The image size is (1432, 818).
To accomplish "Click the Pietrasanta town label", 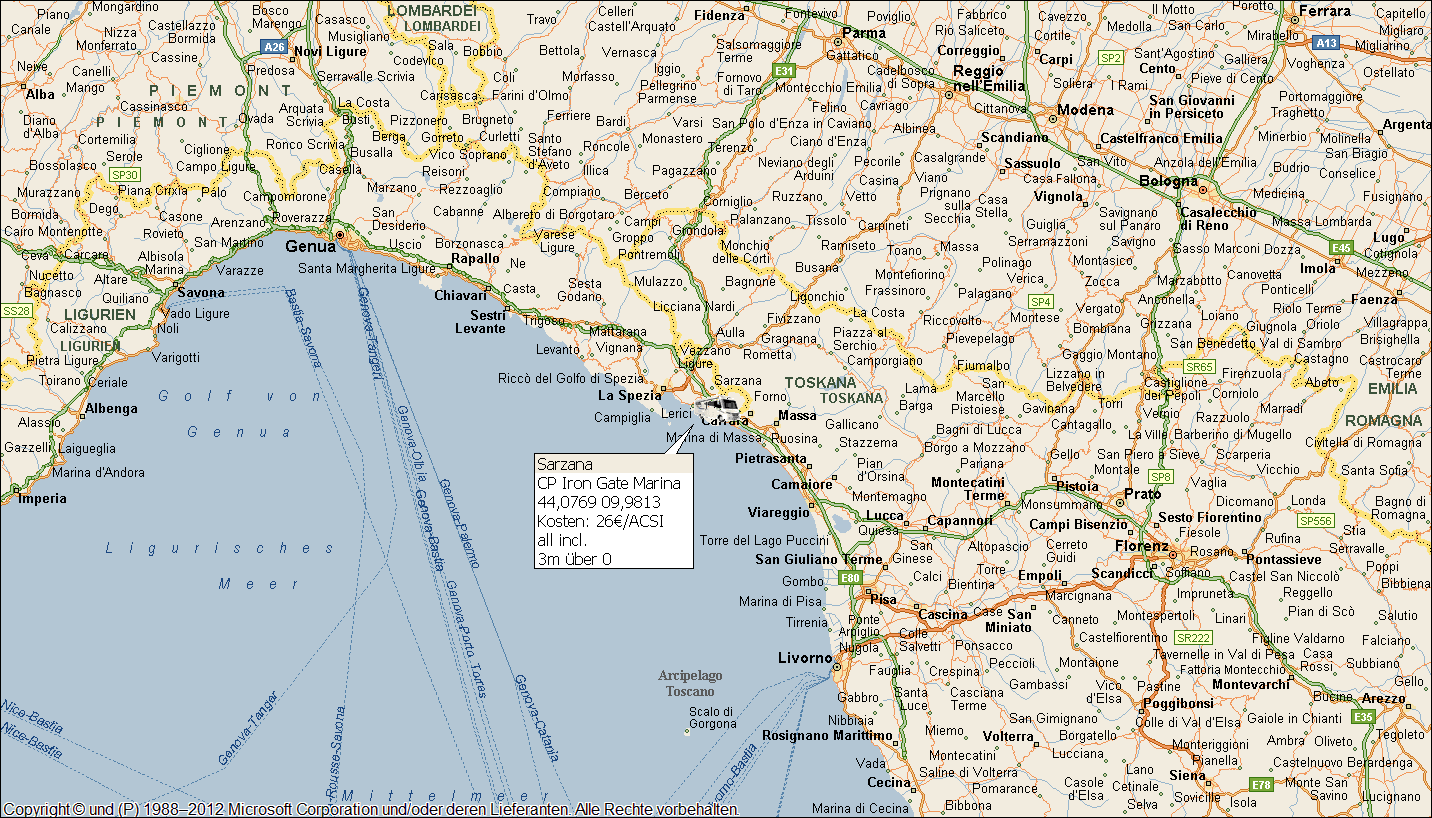I will coord(770,458).
